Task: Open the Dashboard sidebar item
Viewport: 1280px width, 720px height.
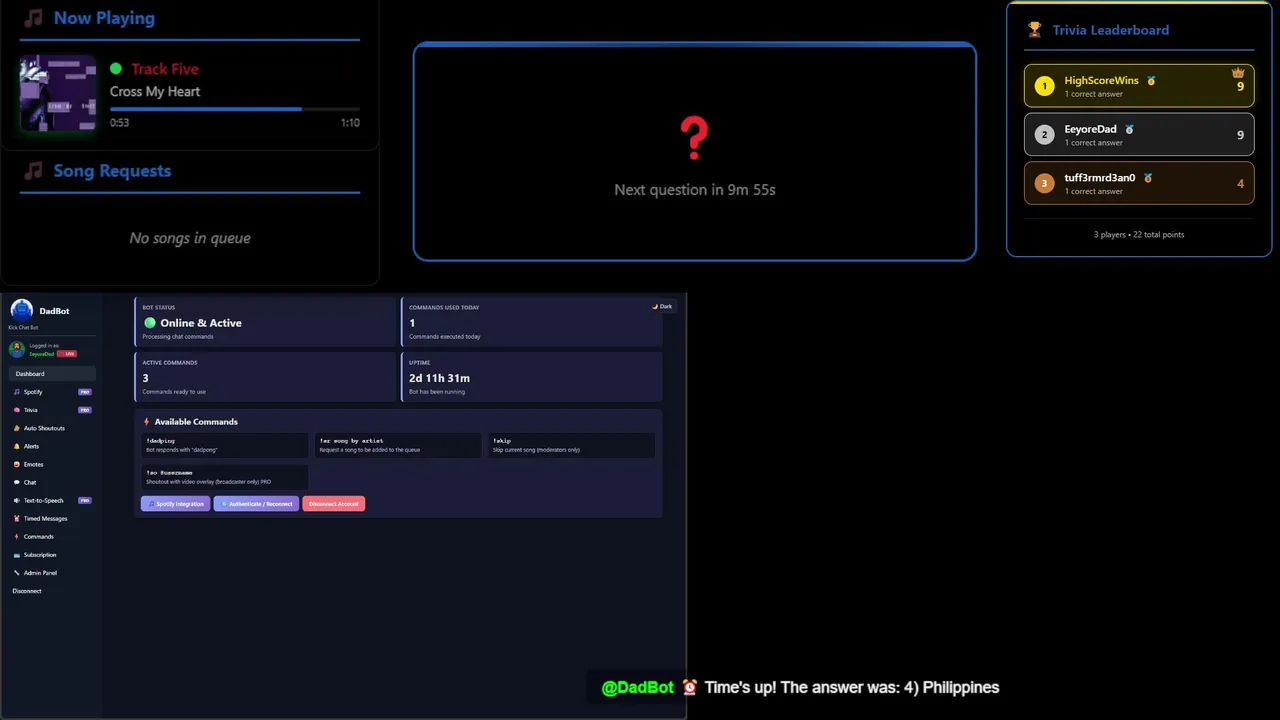Action: 52,374
